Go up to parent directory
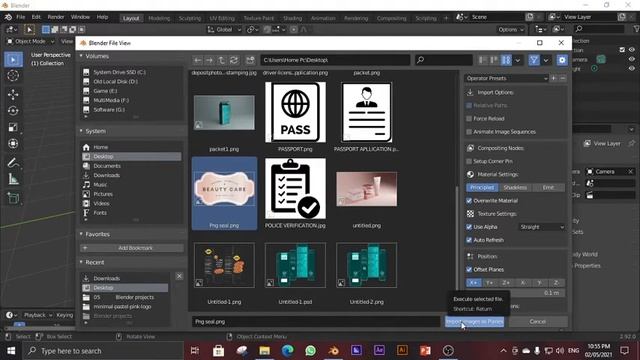The image size is (640, 360). tap(221, 60)
